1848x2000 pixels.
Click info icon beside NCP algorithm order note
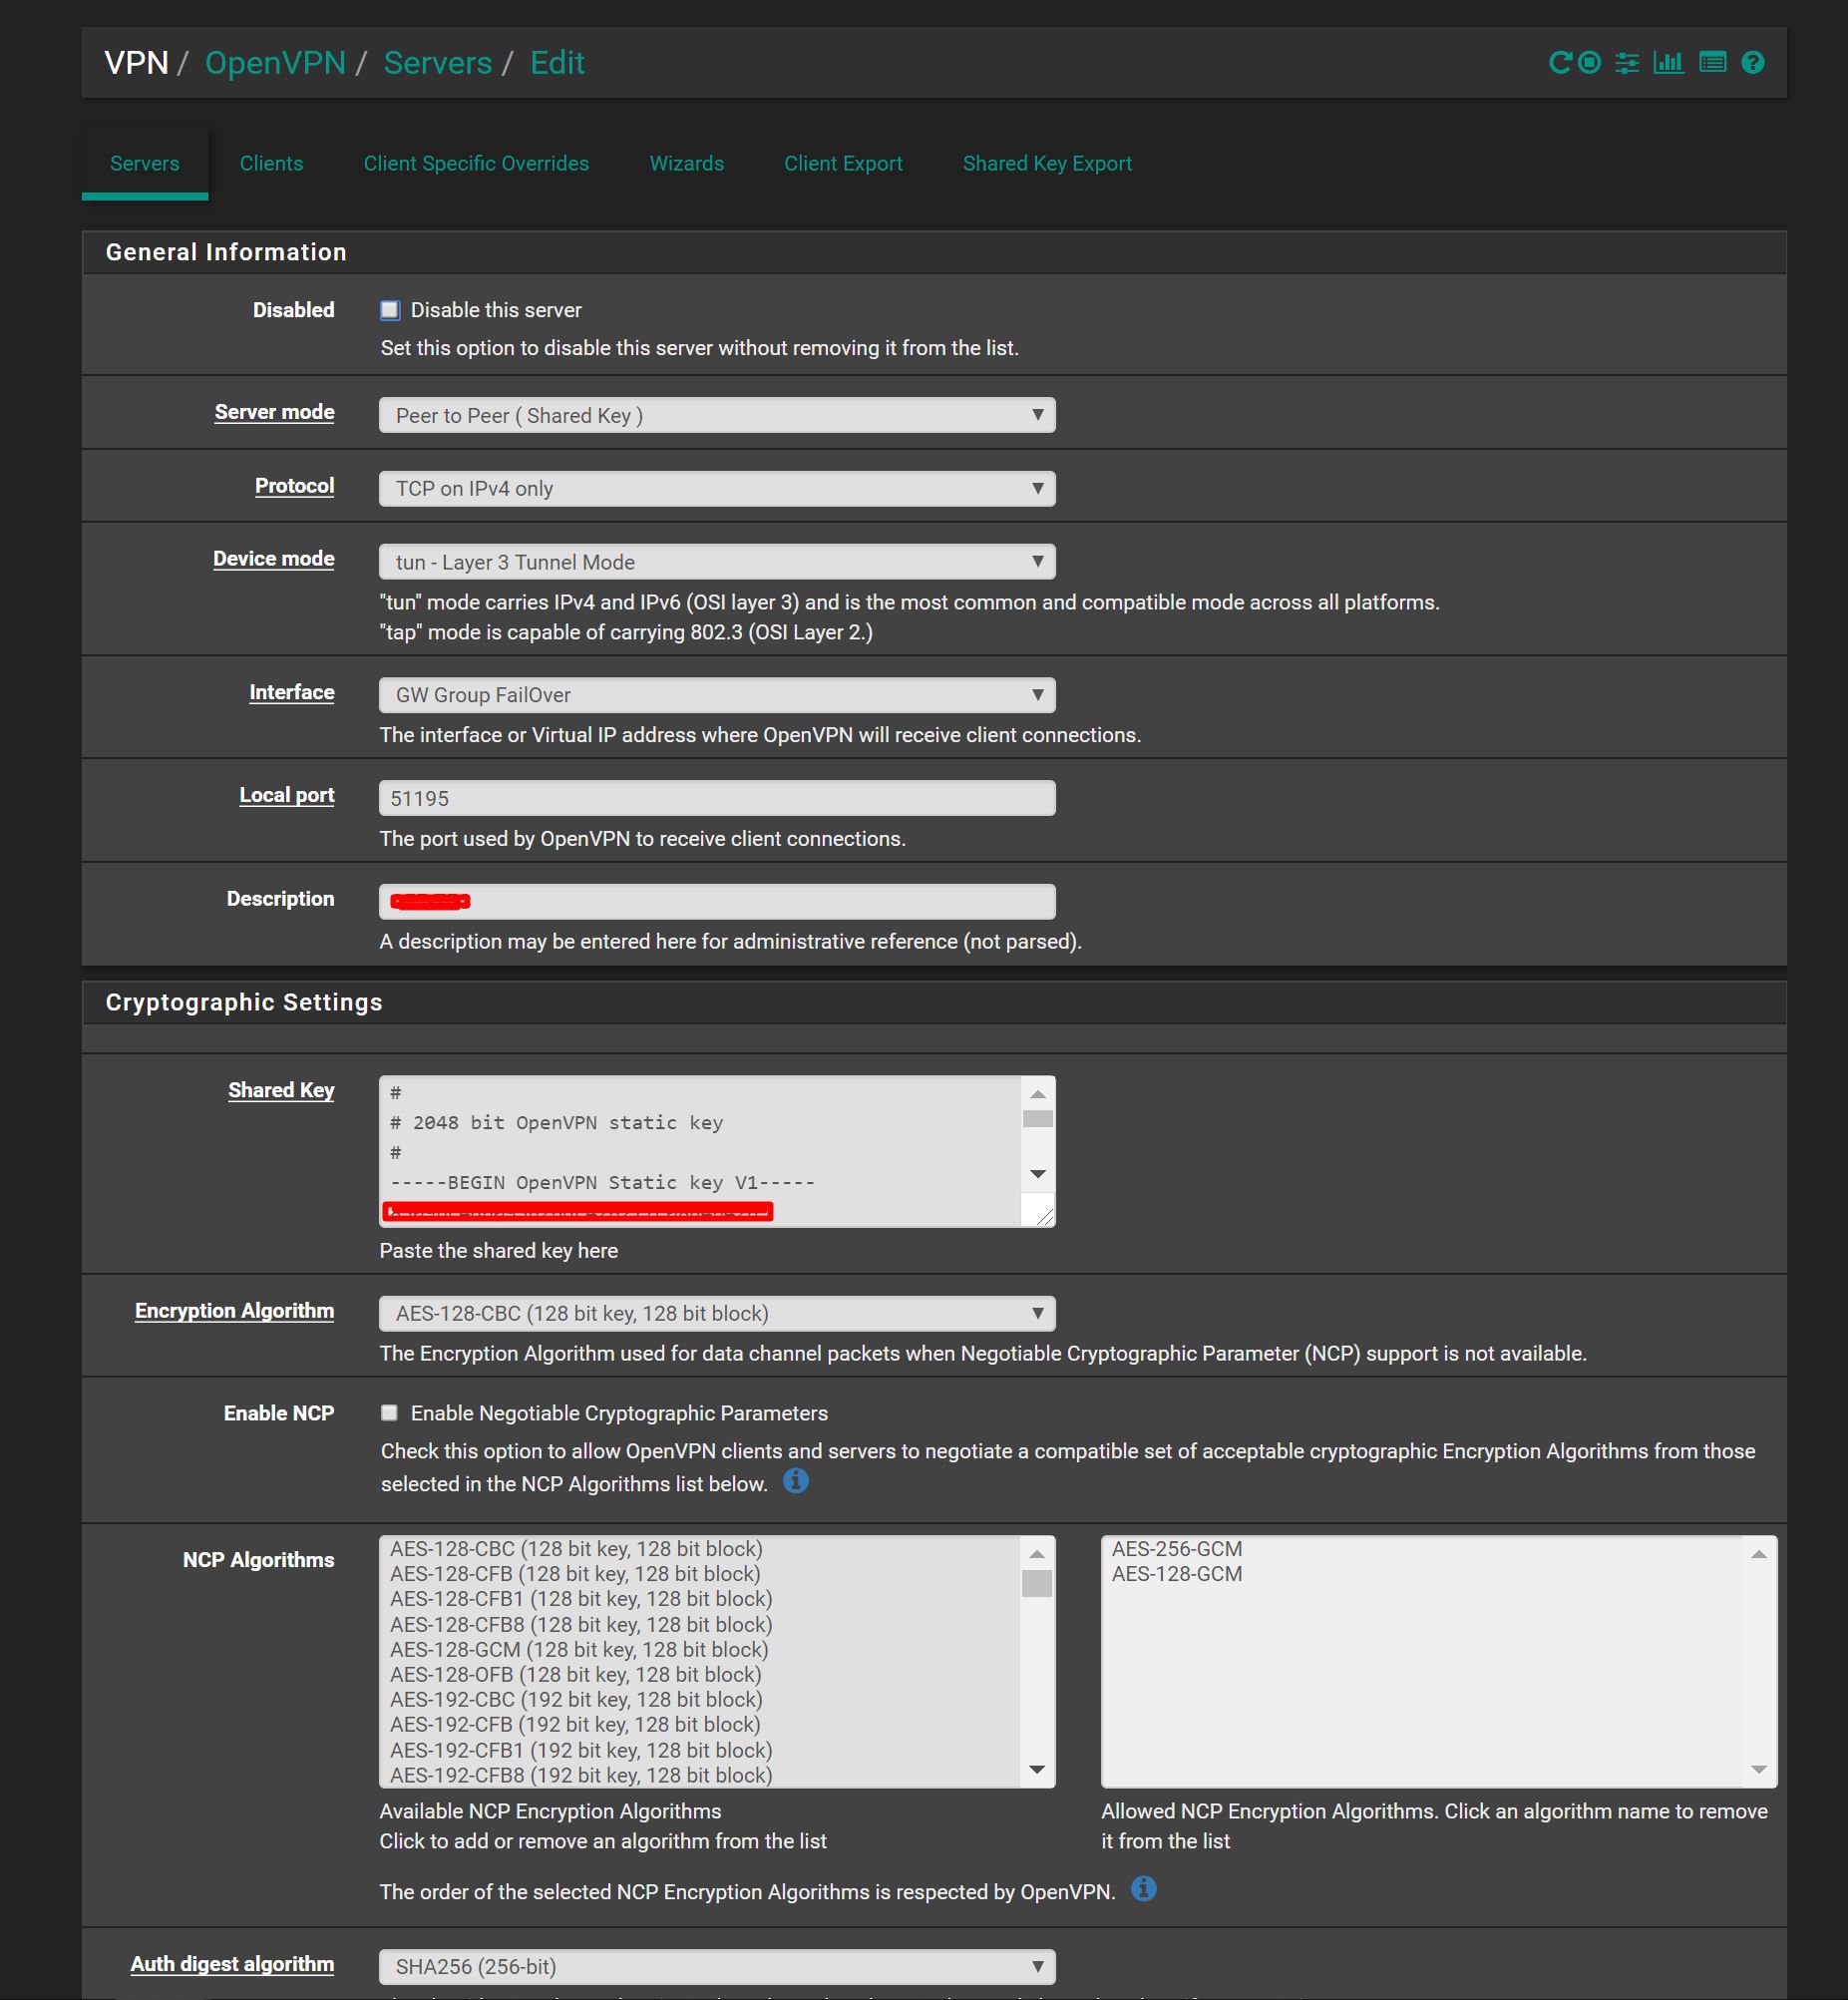point(1143,1888)
